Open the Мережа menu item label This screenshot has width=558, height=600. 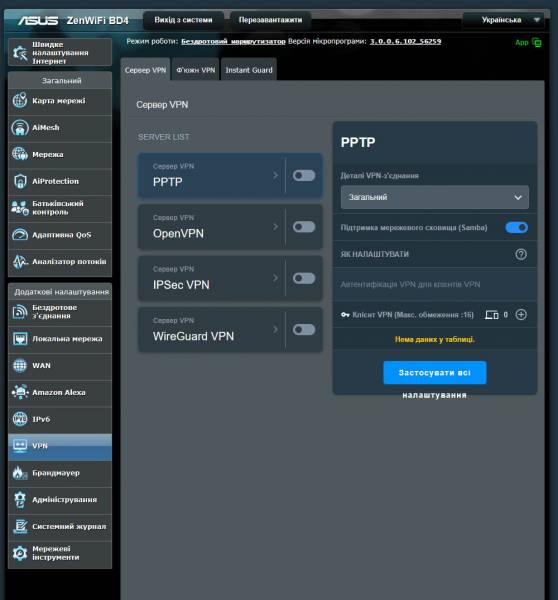tap(48, 155)
